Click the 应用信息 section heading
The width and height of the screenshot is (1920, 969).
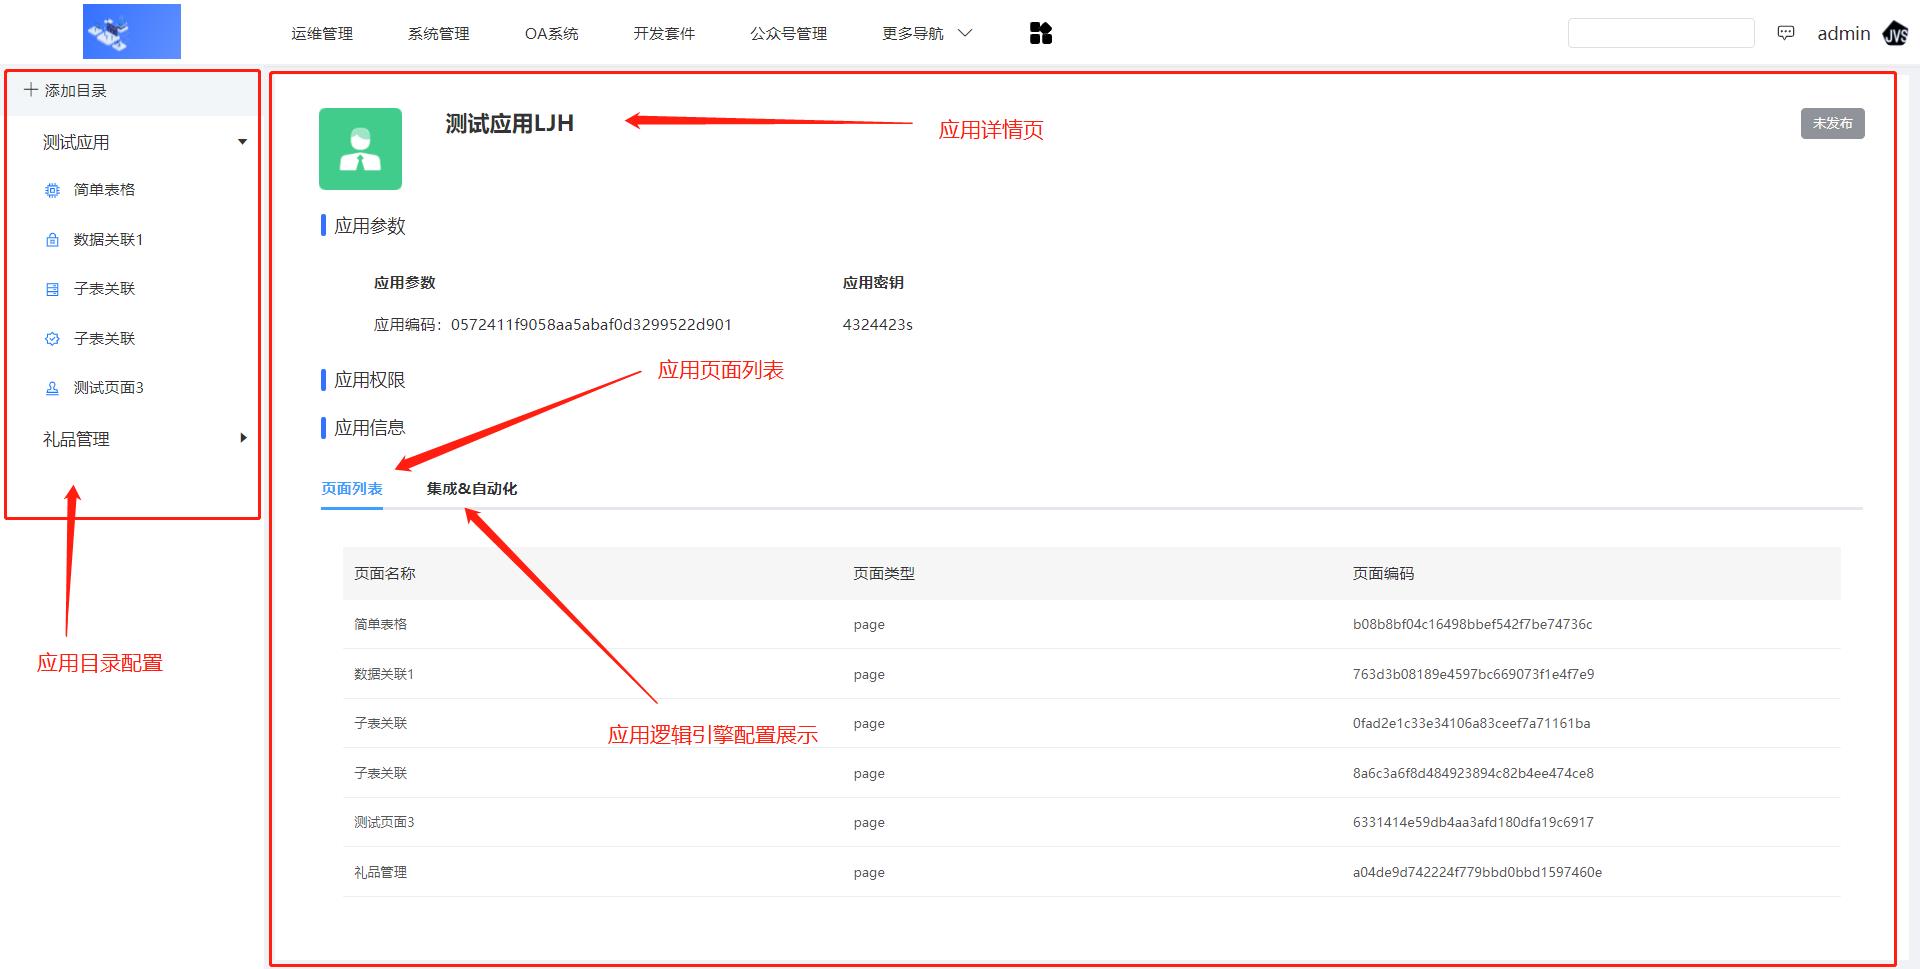tap(370, 428)
